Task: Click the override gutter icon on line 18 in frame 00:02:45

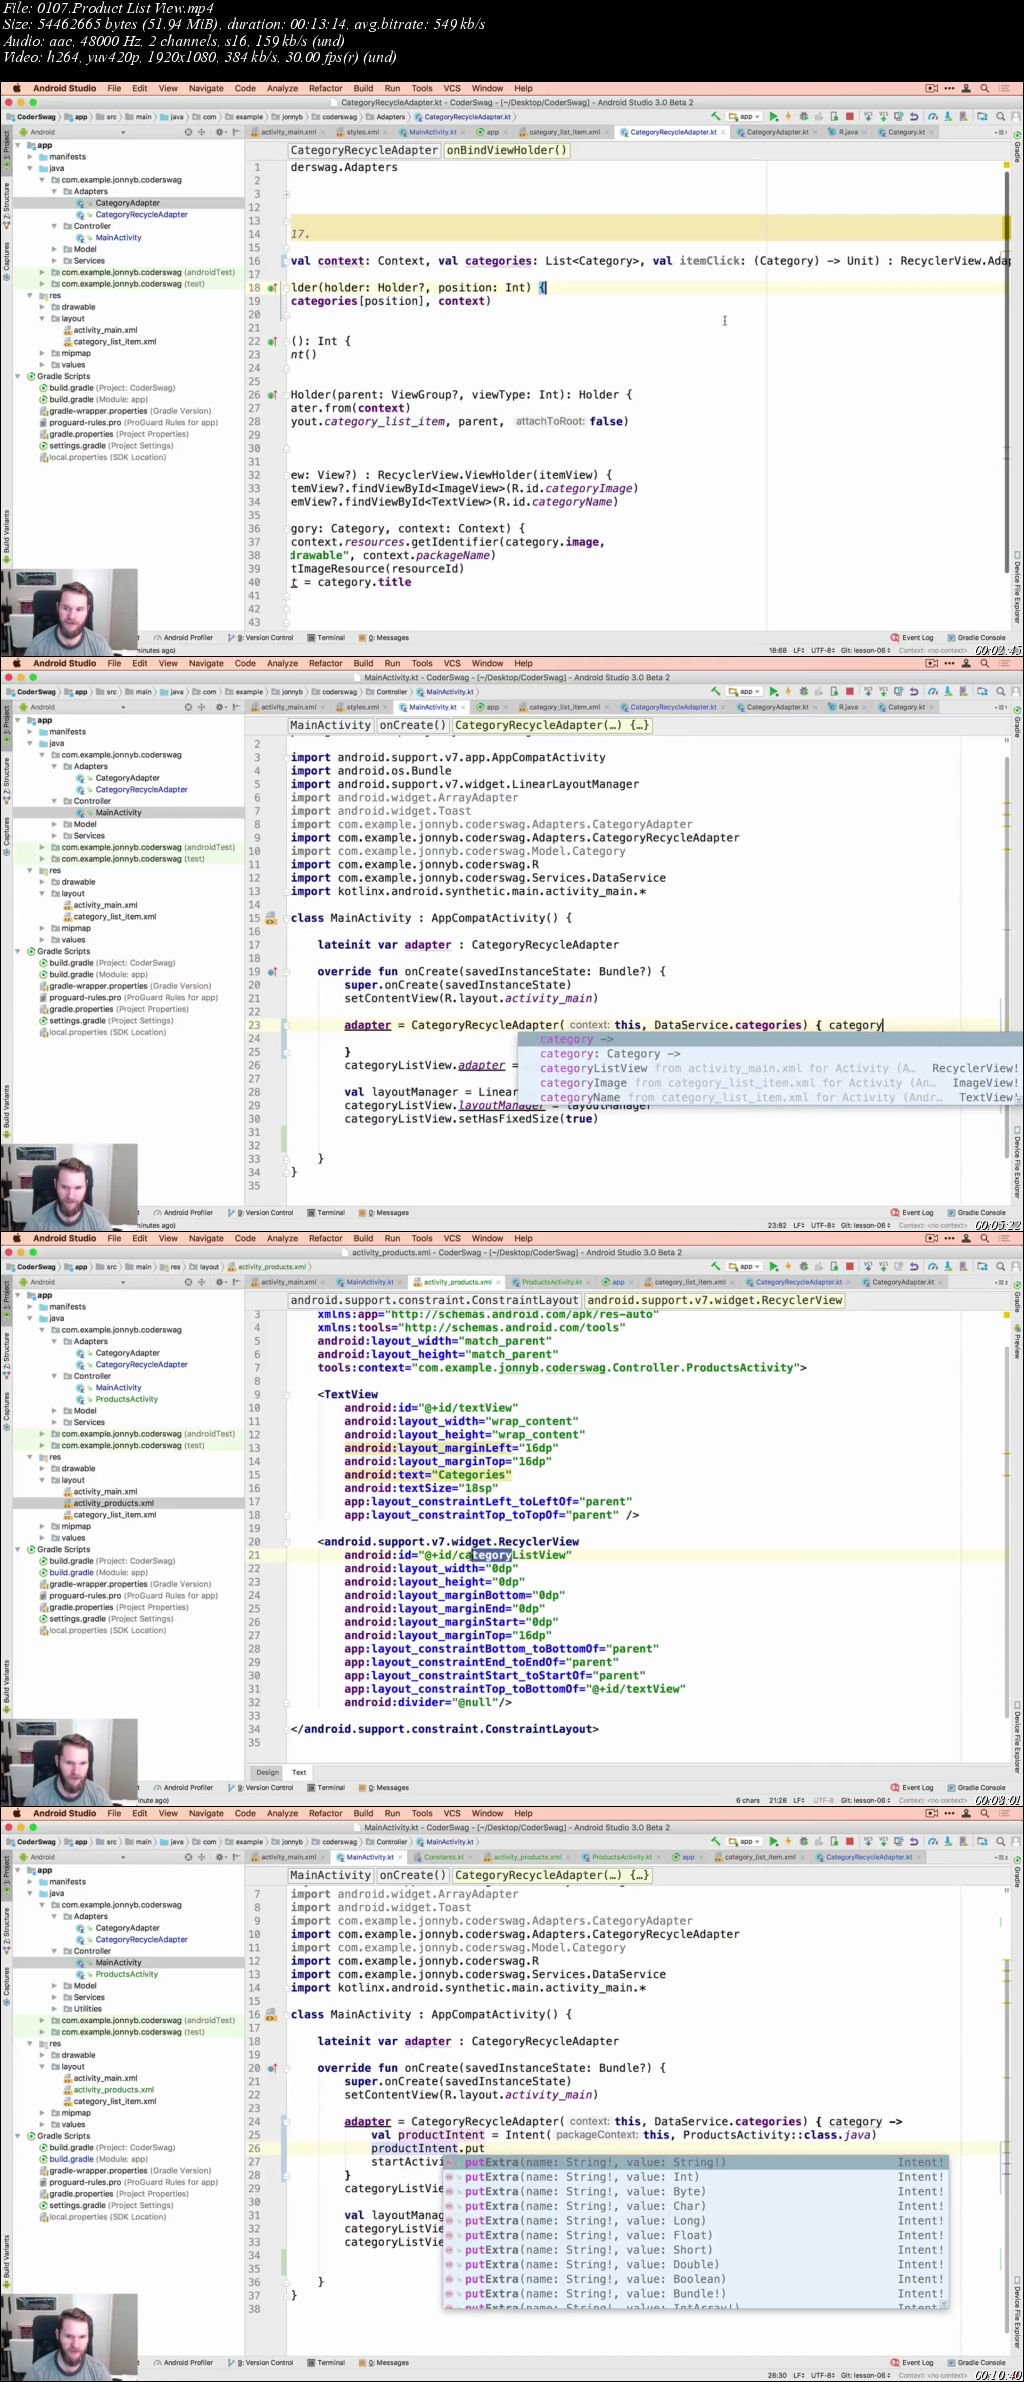Action: [272, 288]
